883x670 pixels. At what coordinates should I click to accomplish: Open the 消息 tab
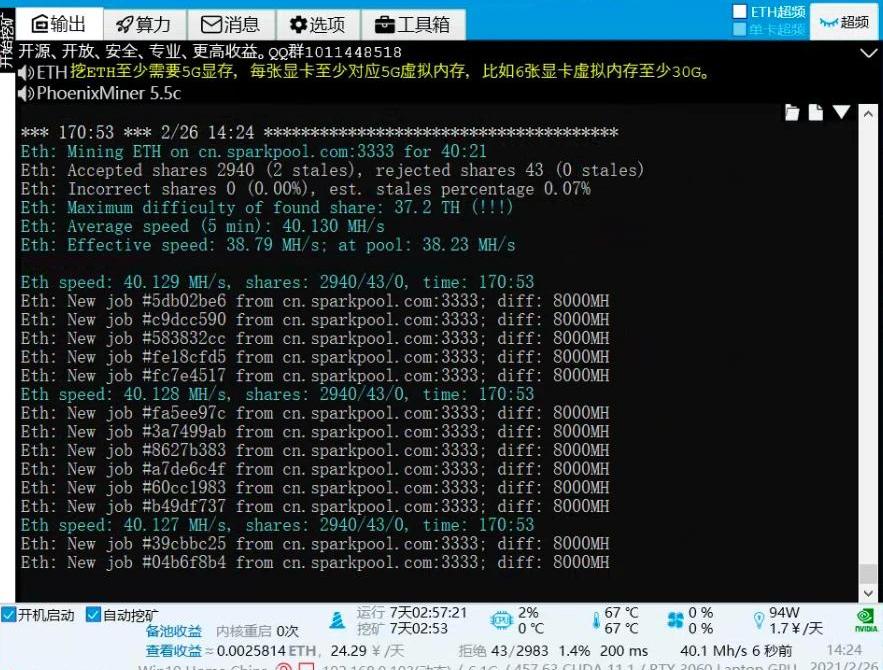[x=231, y=24]
